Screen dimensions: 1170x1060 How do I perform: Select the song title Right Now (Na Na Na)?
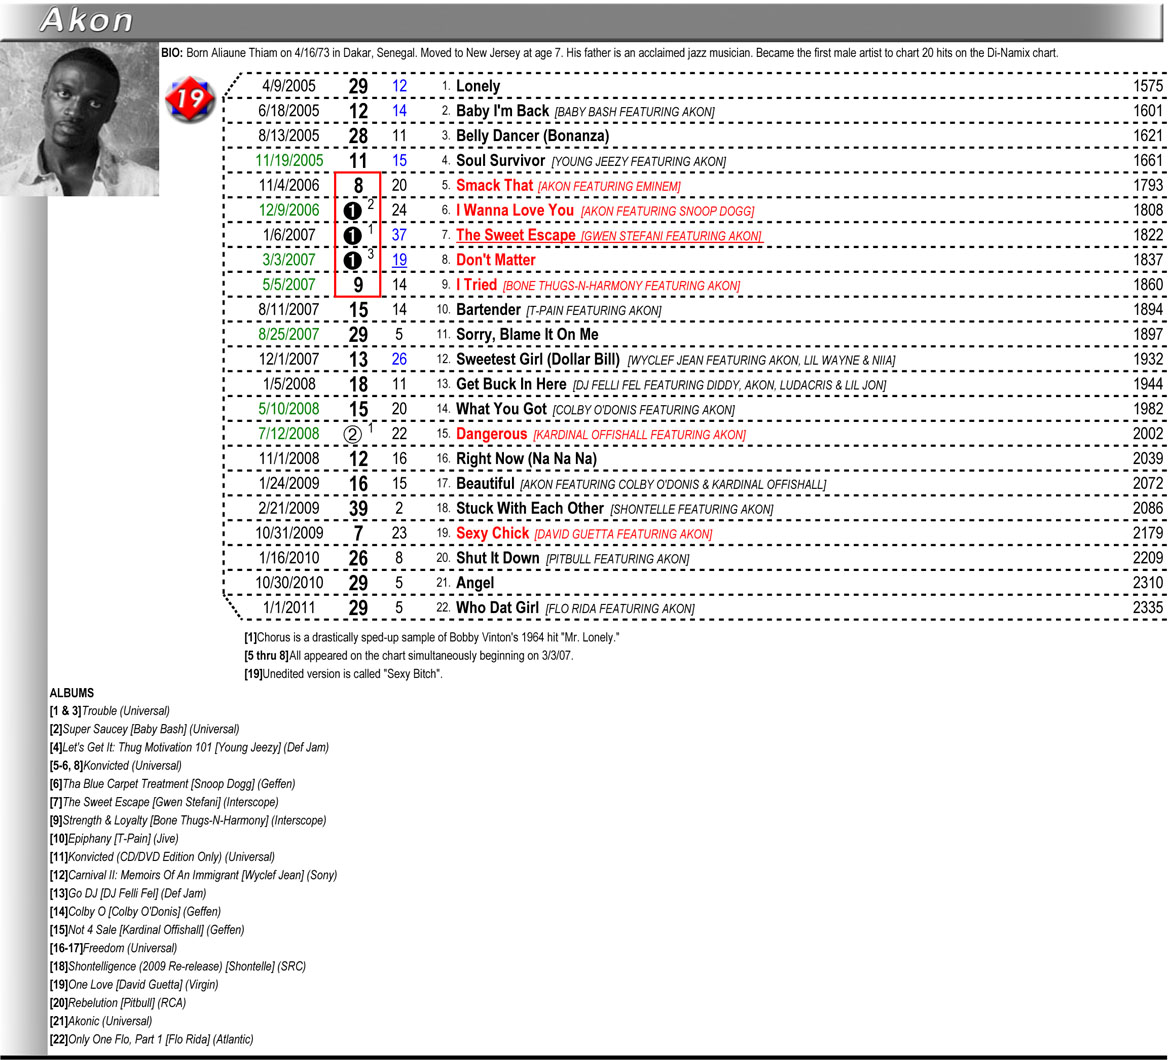click(x=526, y=459)
